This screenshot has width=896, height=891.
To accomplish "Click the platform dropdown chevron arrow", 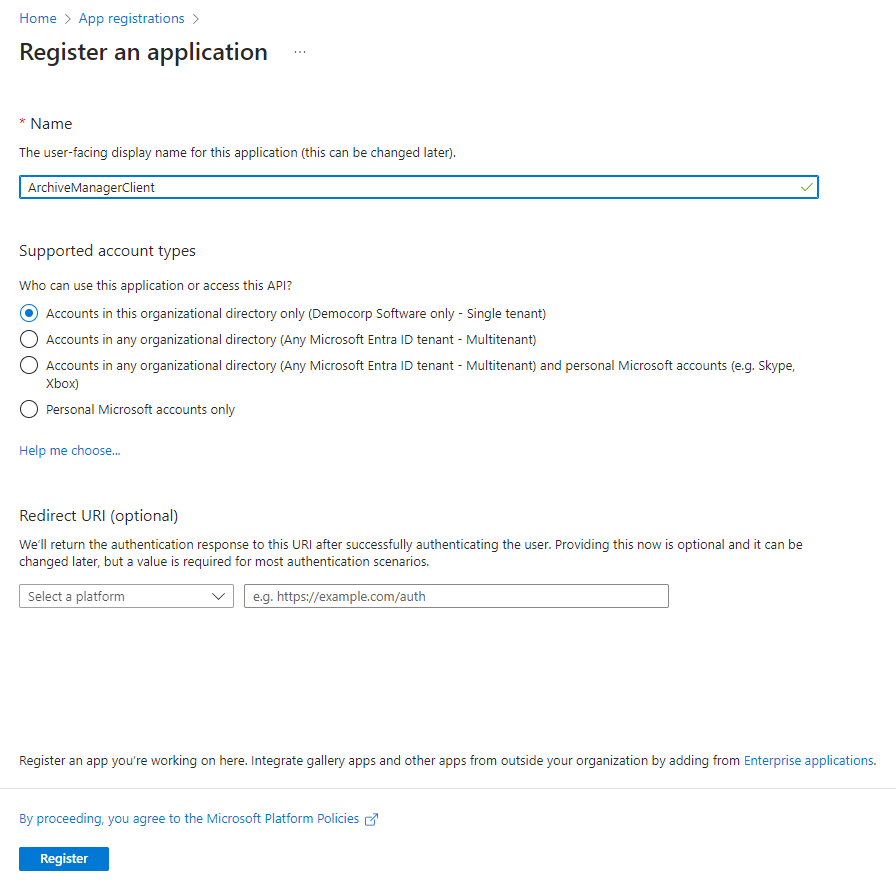I will pos(219,596).
